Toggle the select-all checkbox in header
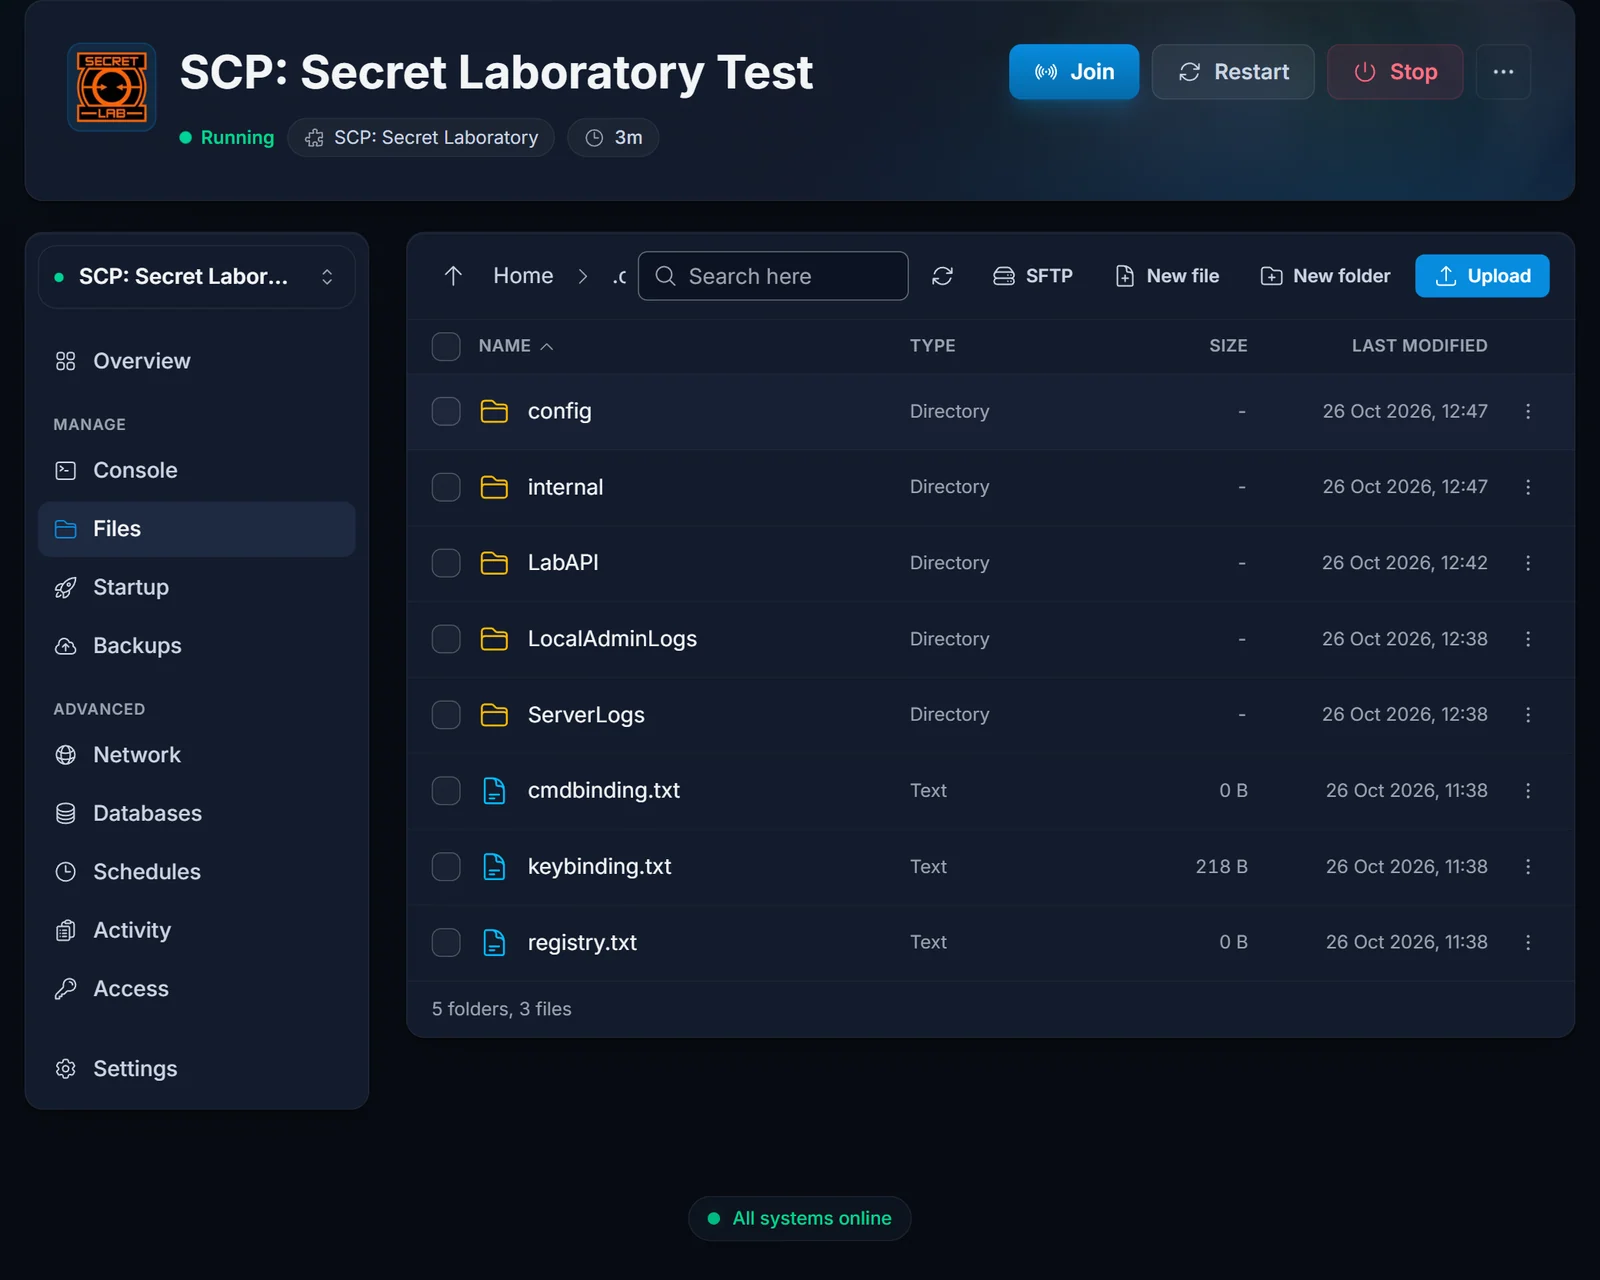 pyautogui.click(x=446, y=346)
